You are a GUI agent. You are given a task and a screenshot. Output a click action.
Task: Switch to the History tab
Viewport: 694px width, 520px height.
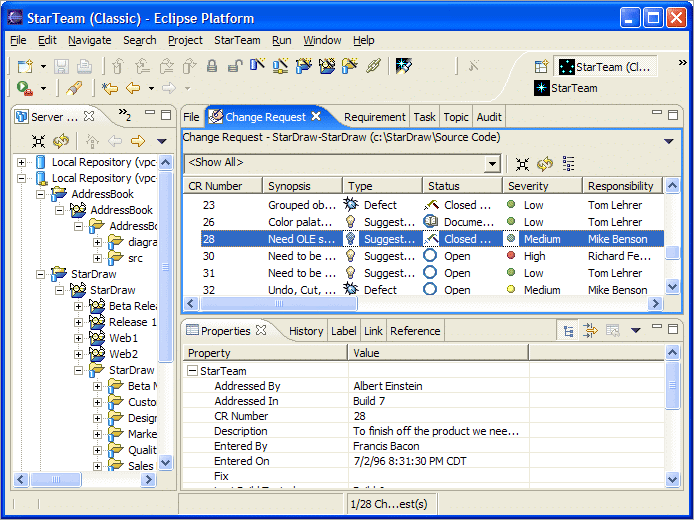coord(306,331)
